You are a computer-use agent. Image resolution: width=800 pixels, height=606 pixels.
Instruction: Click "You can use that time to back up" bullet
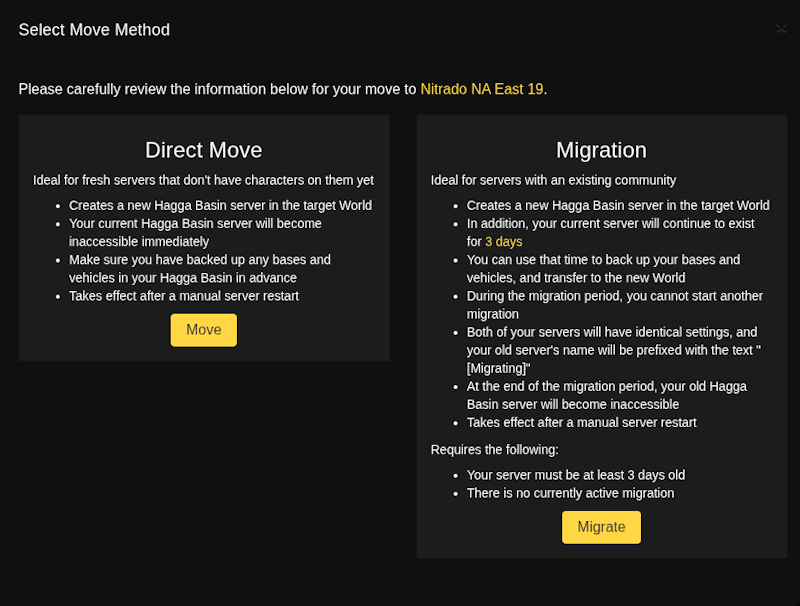point(603,269)
